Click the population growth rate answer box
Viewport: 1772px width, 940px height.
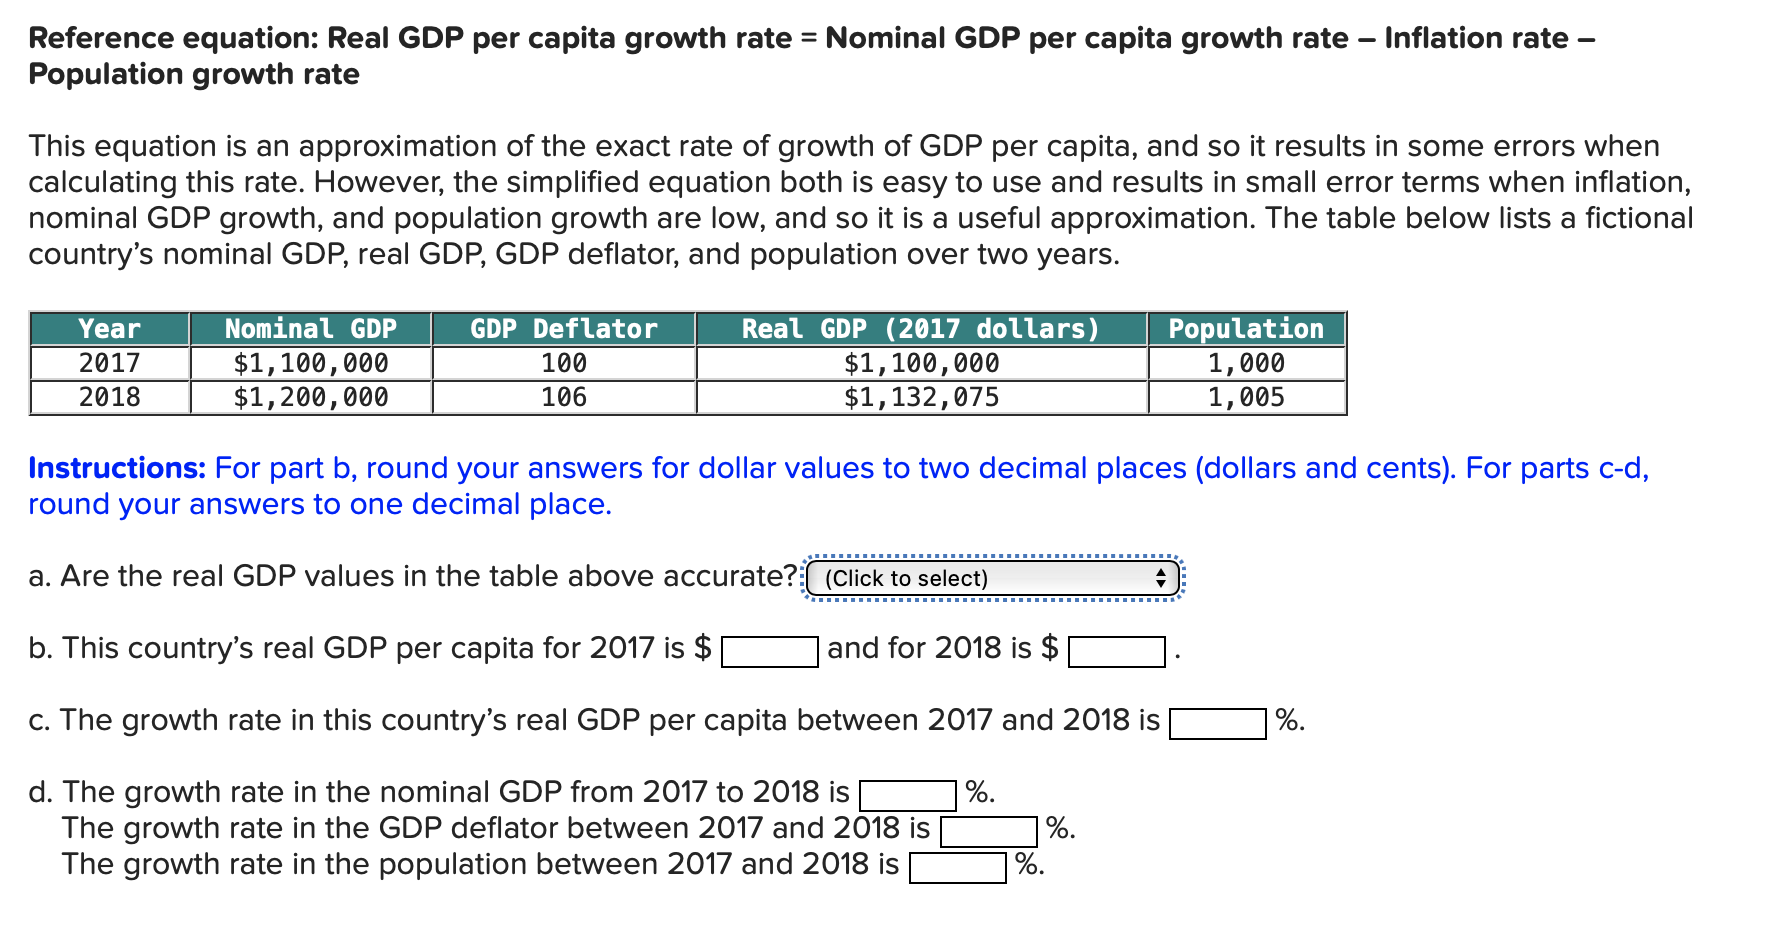(958, 867)
